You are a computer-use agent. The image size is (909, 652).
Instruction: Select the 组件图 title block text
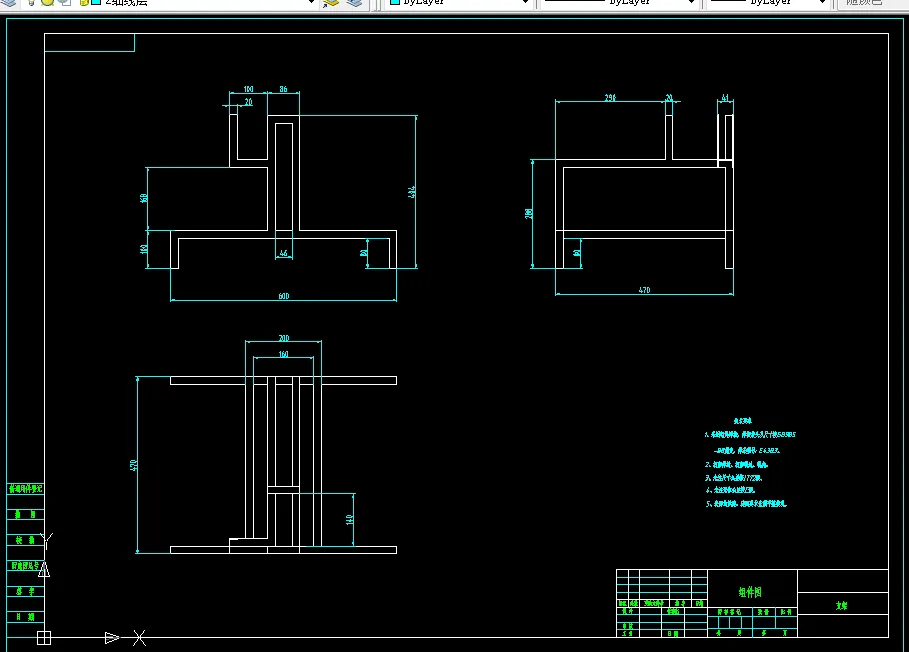coord(750,592)
